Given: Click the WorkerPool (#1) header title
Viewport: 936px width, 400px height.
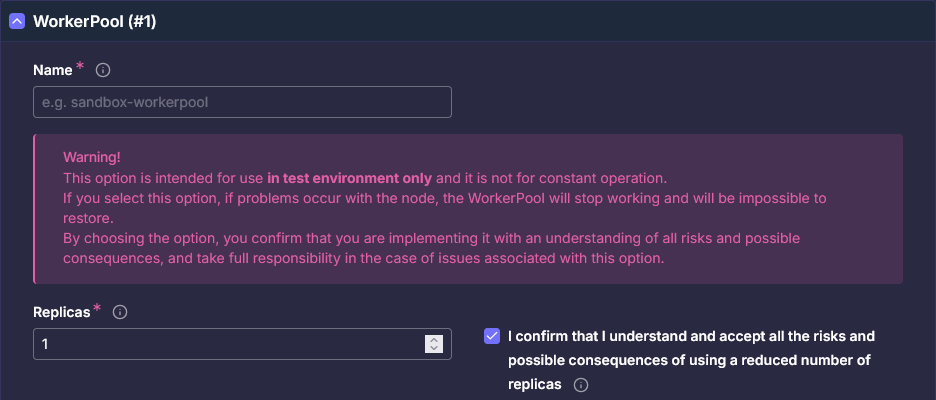Looking at the screenshot, I should coord(94,21).
